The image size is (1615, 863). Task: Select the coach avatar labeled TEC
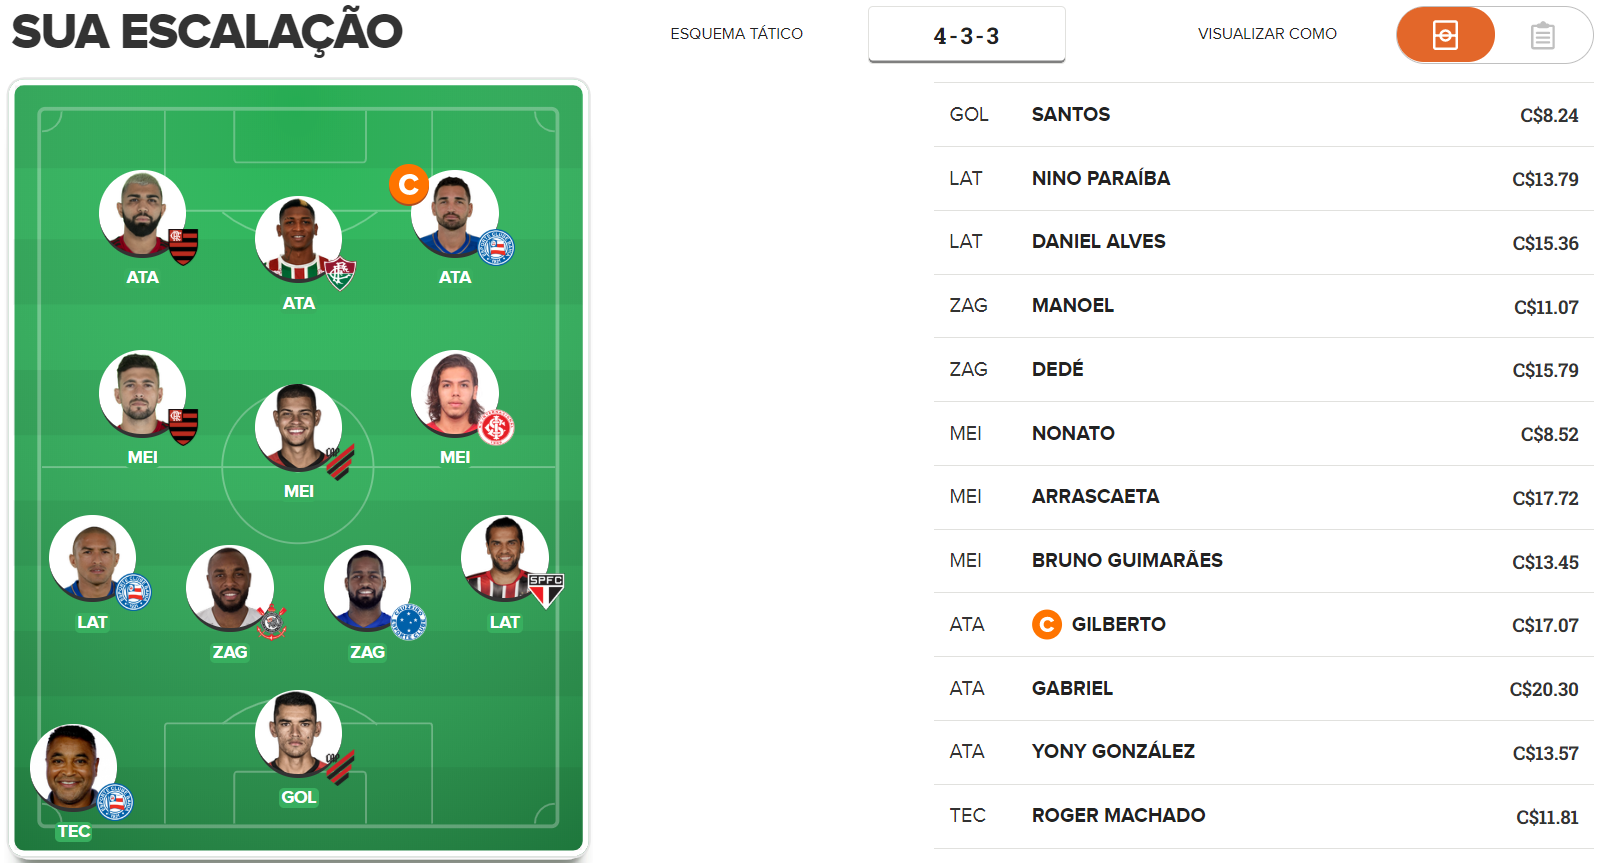(74, 768)
